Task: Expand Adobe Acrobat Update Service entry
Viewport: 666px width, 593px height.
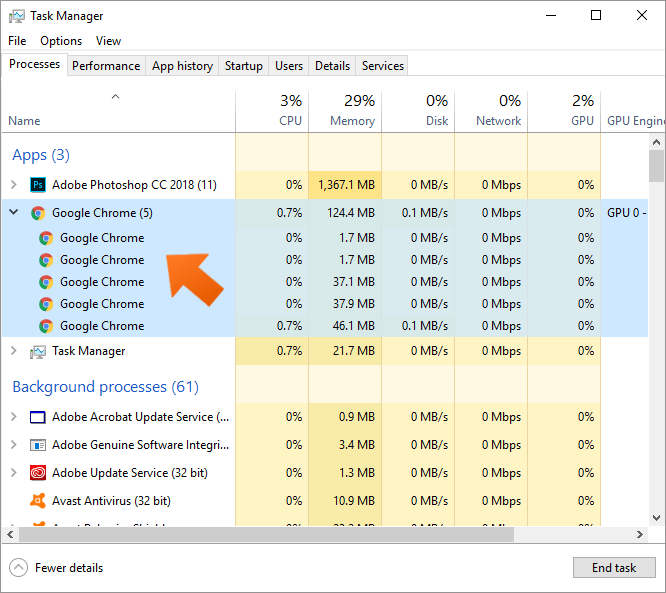Action: point(14,417)
